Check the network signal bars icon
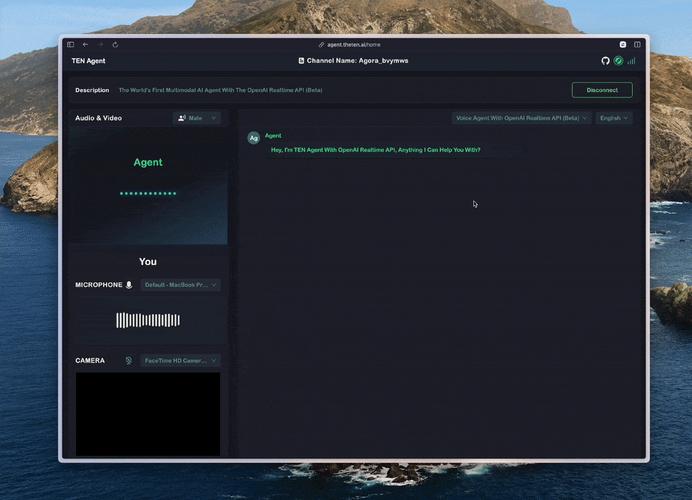 click(x=632, y=61)
